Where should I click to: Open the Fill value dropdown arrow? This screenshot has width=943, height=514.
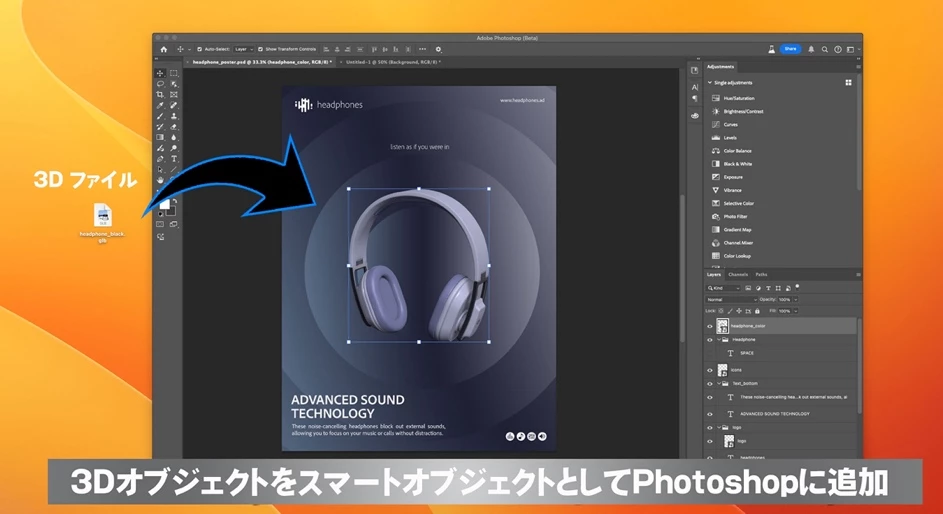tap(795, 311)
